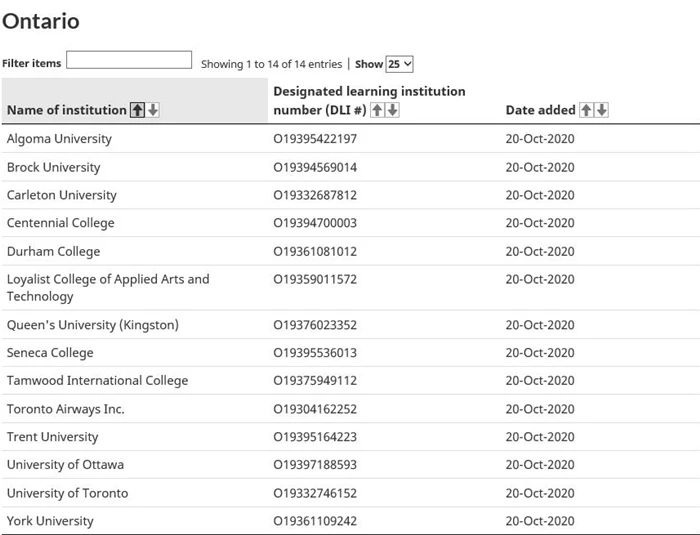The width and height of the screenshot is (700, 535).
Task: Select Durham College row name
Action: click(x=54, y=251)
